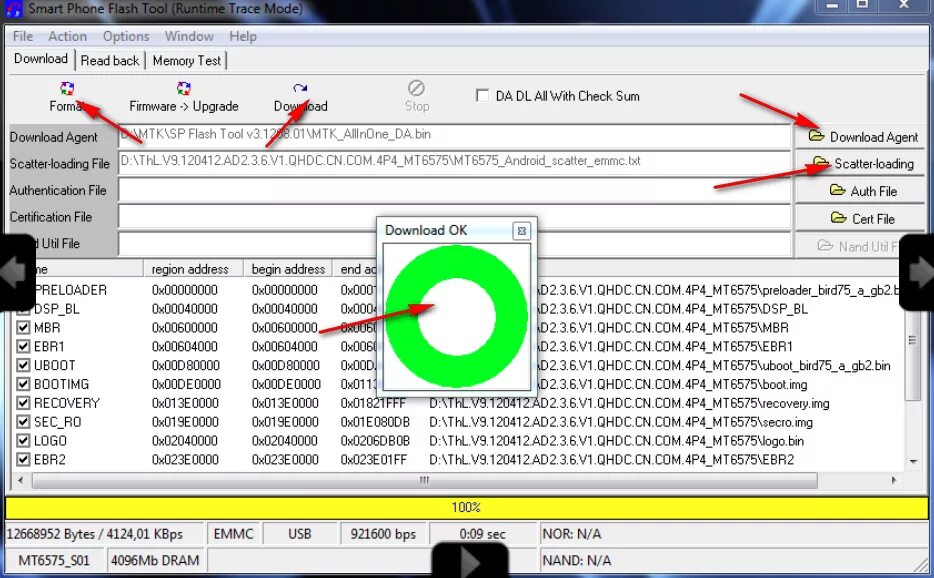The height and width of the screenshot is (578, 934).
Task: Uncheck the UBOOT partition checkbox
Action: (x=23, y=365)
